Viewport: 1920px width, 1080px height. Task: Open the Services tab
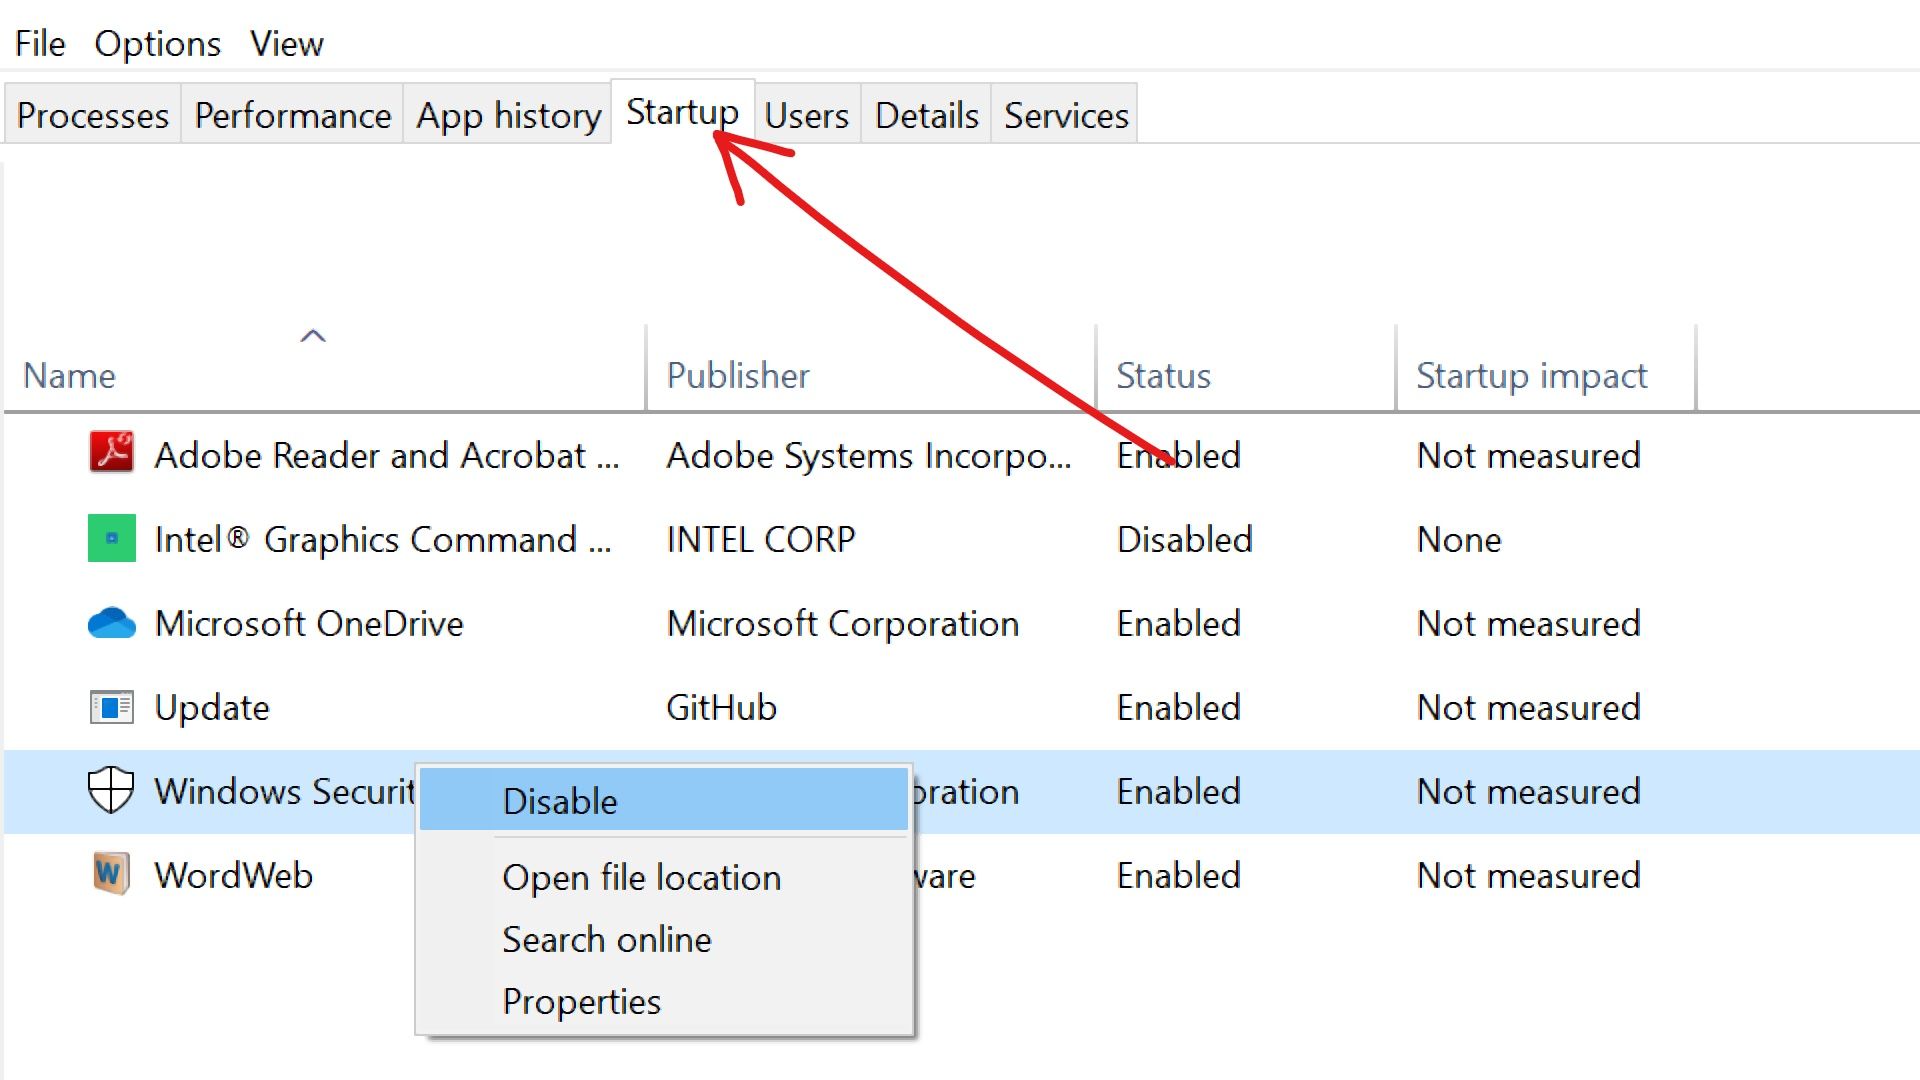[1066, 116]
